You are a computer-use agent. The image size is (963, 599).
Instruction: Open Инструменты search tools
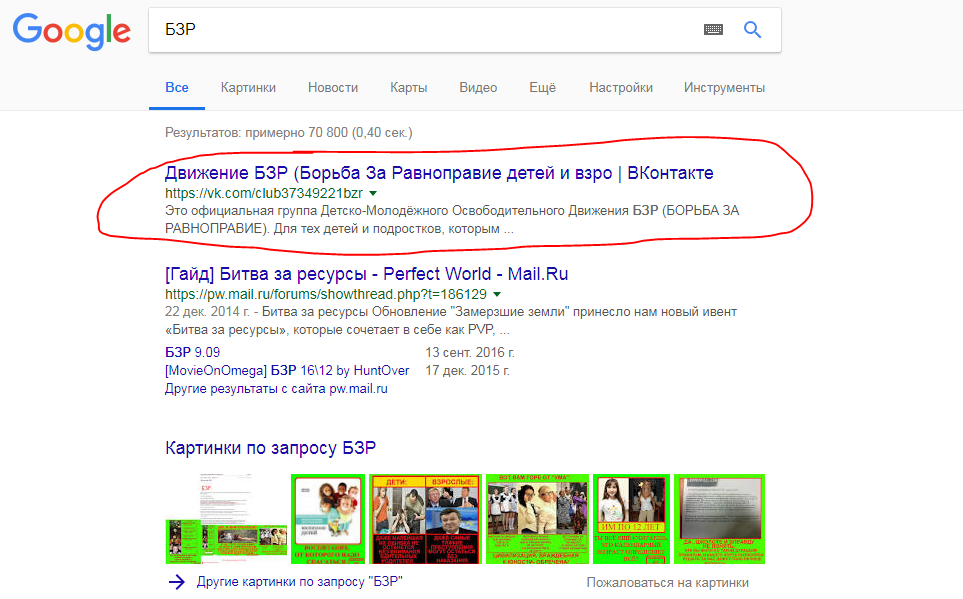coord(724,88)
